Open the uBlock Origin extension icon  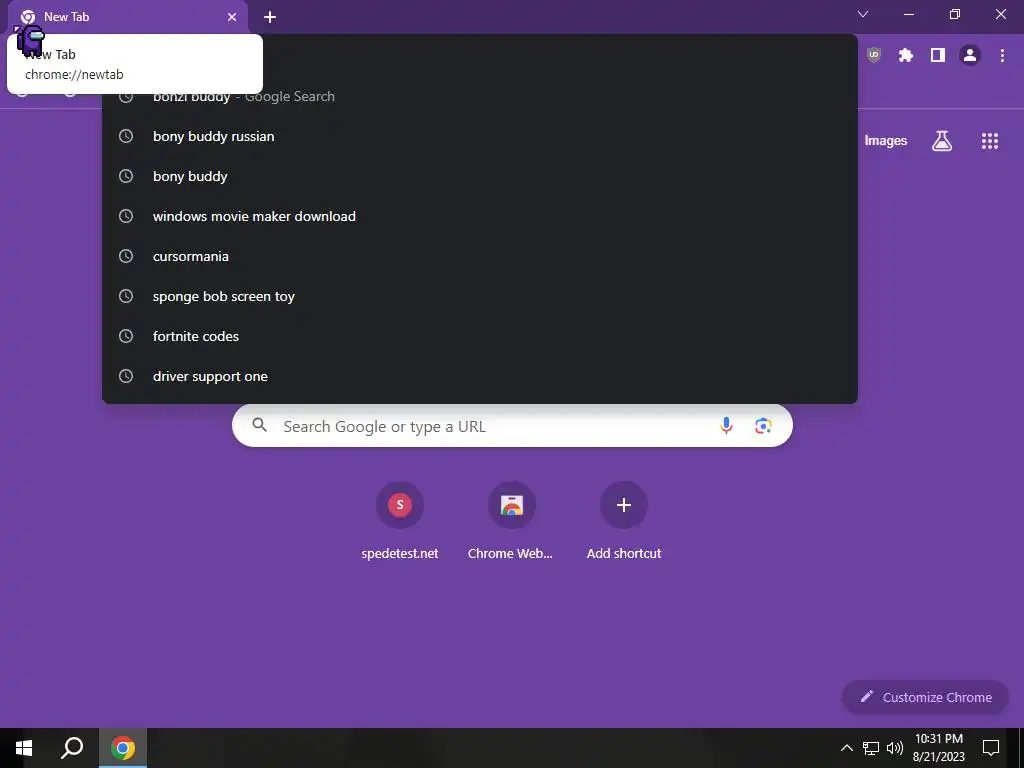(x=874, y=55)
